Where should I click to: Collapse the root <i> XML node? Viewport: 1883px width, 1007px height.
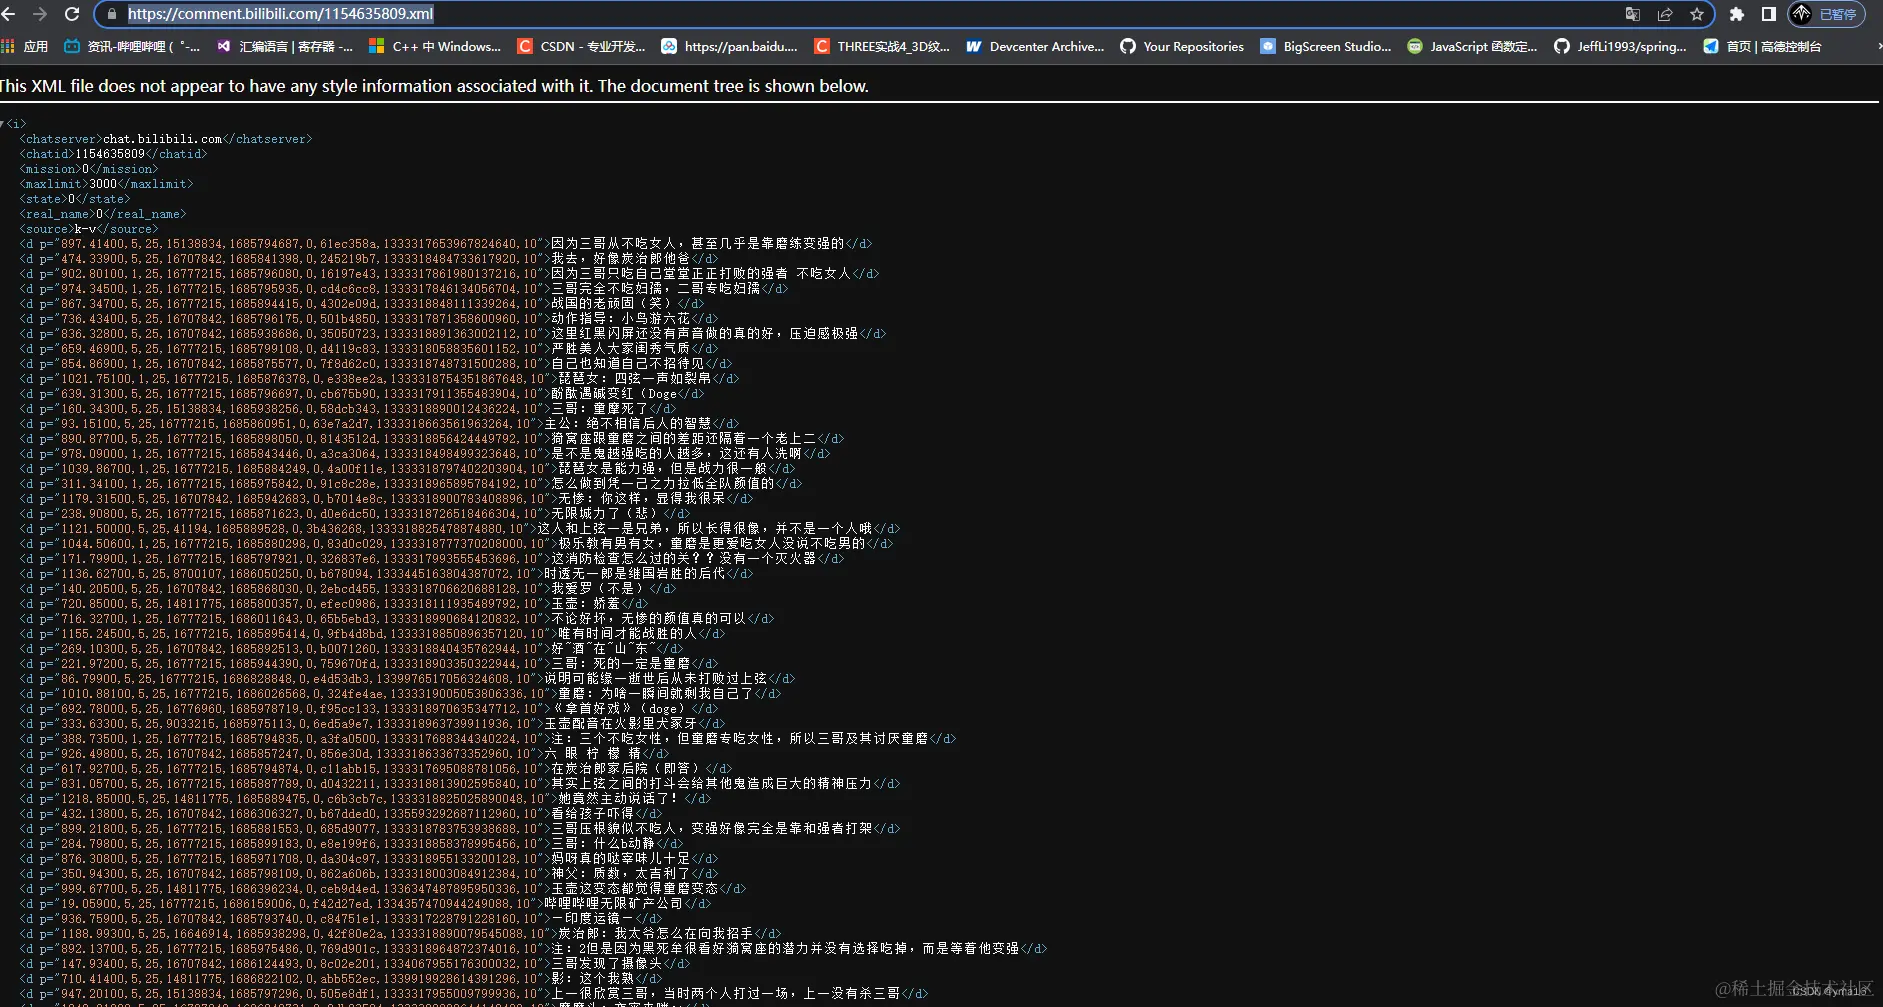3,124
